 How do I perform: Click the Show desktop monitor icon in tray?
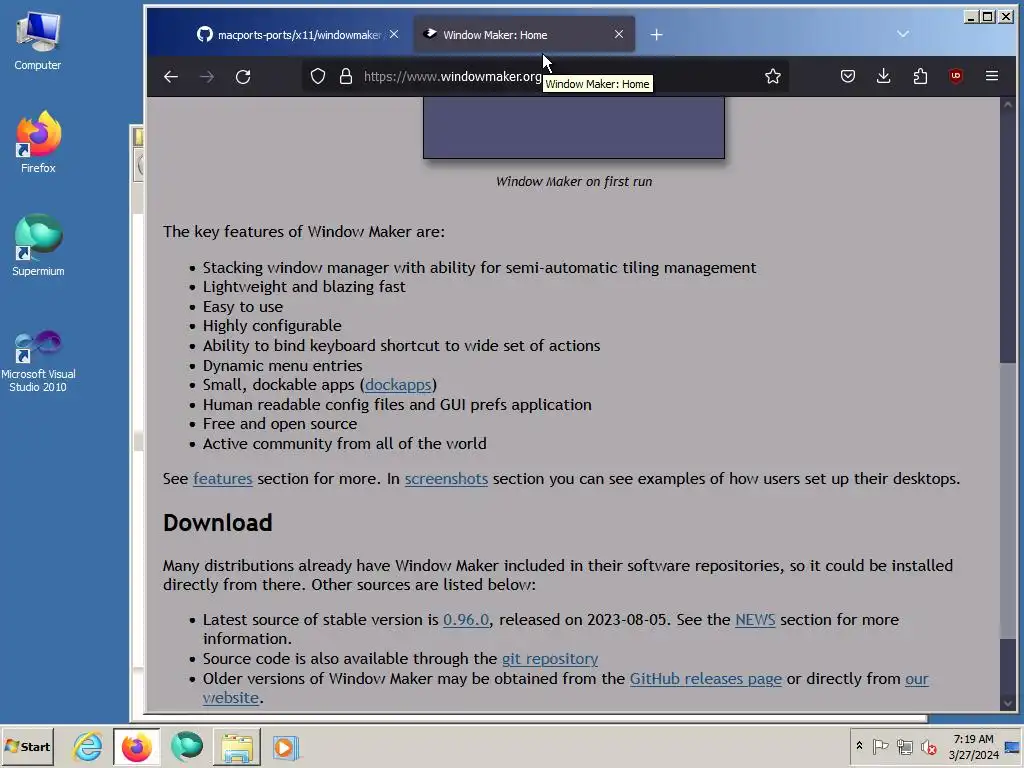1012,746
